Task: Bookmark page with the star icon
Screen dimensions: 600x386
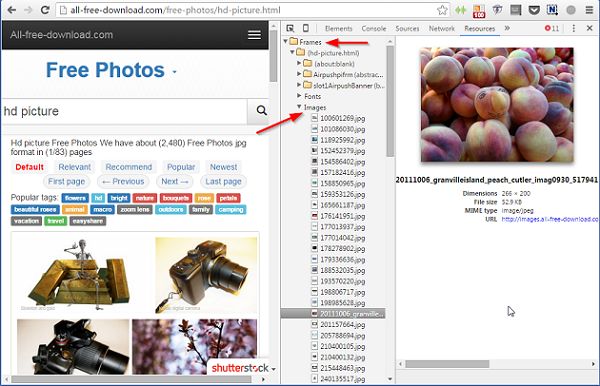Action: pos(442,10)
